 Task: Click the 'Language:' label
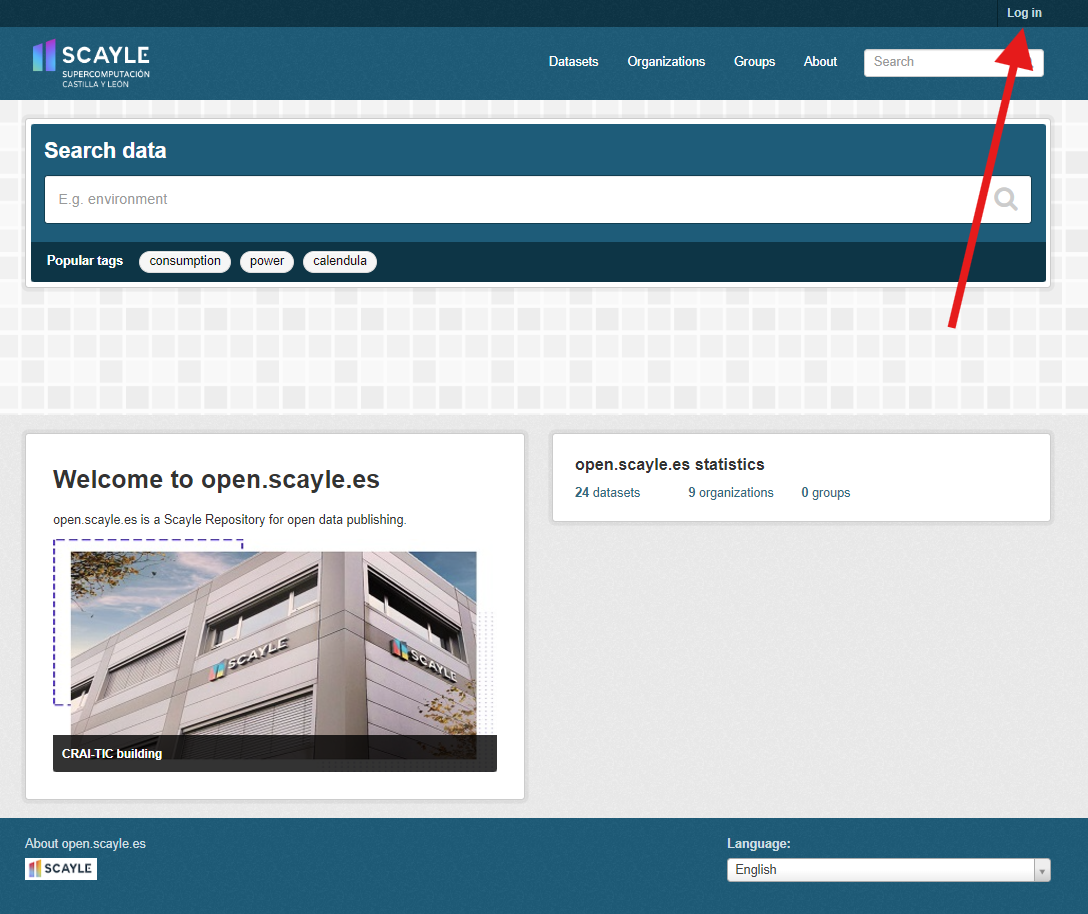pyautogui.click(x=759, y=844)
